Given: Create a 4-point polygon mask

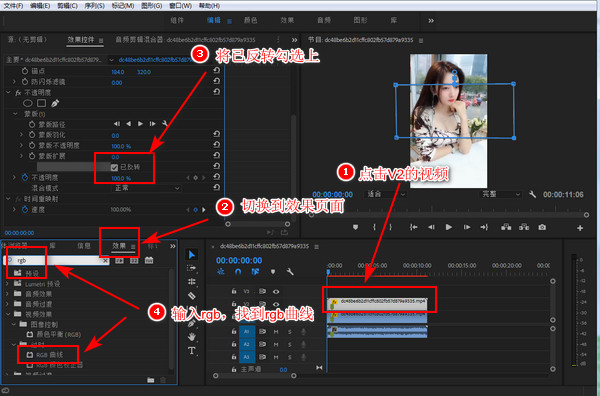Looking at the screenshot, I should tap(41, 103).
